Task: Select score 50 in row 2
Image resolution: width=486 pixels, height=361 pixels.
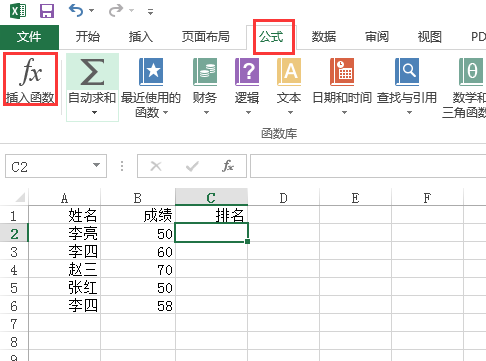Action: [x=138, y=233]
